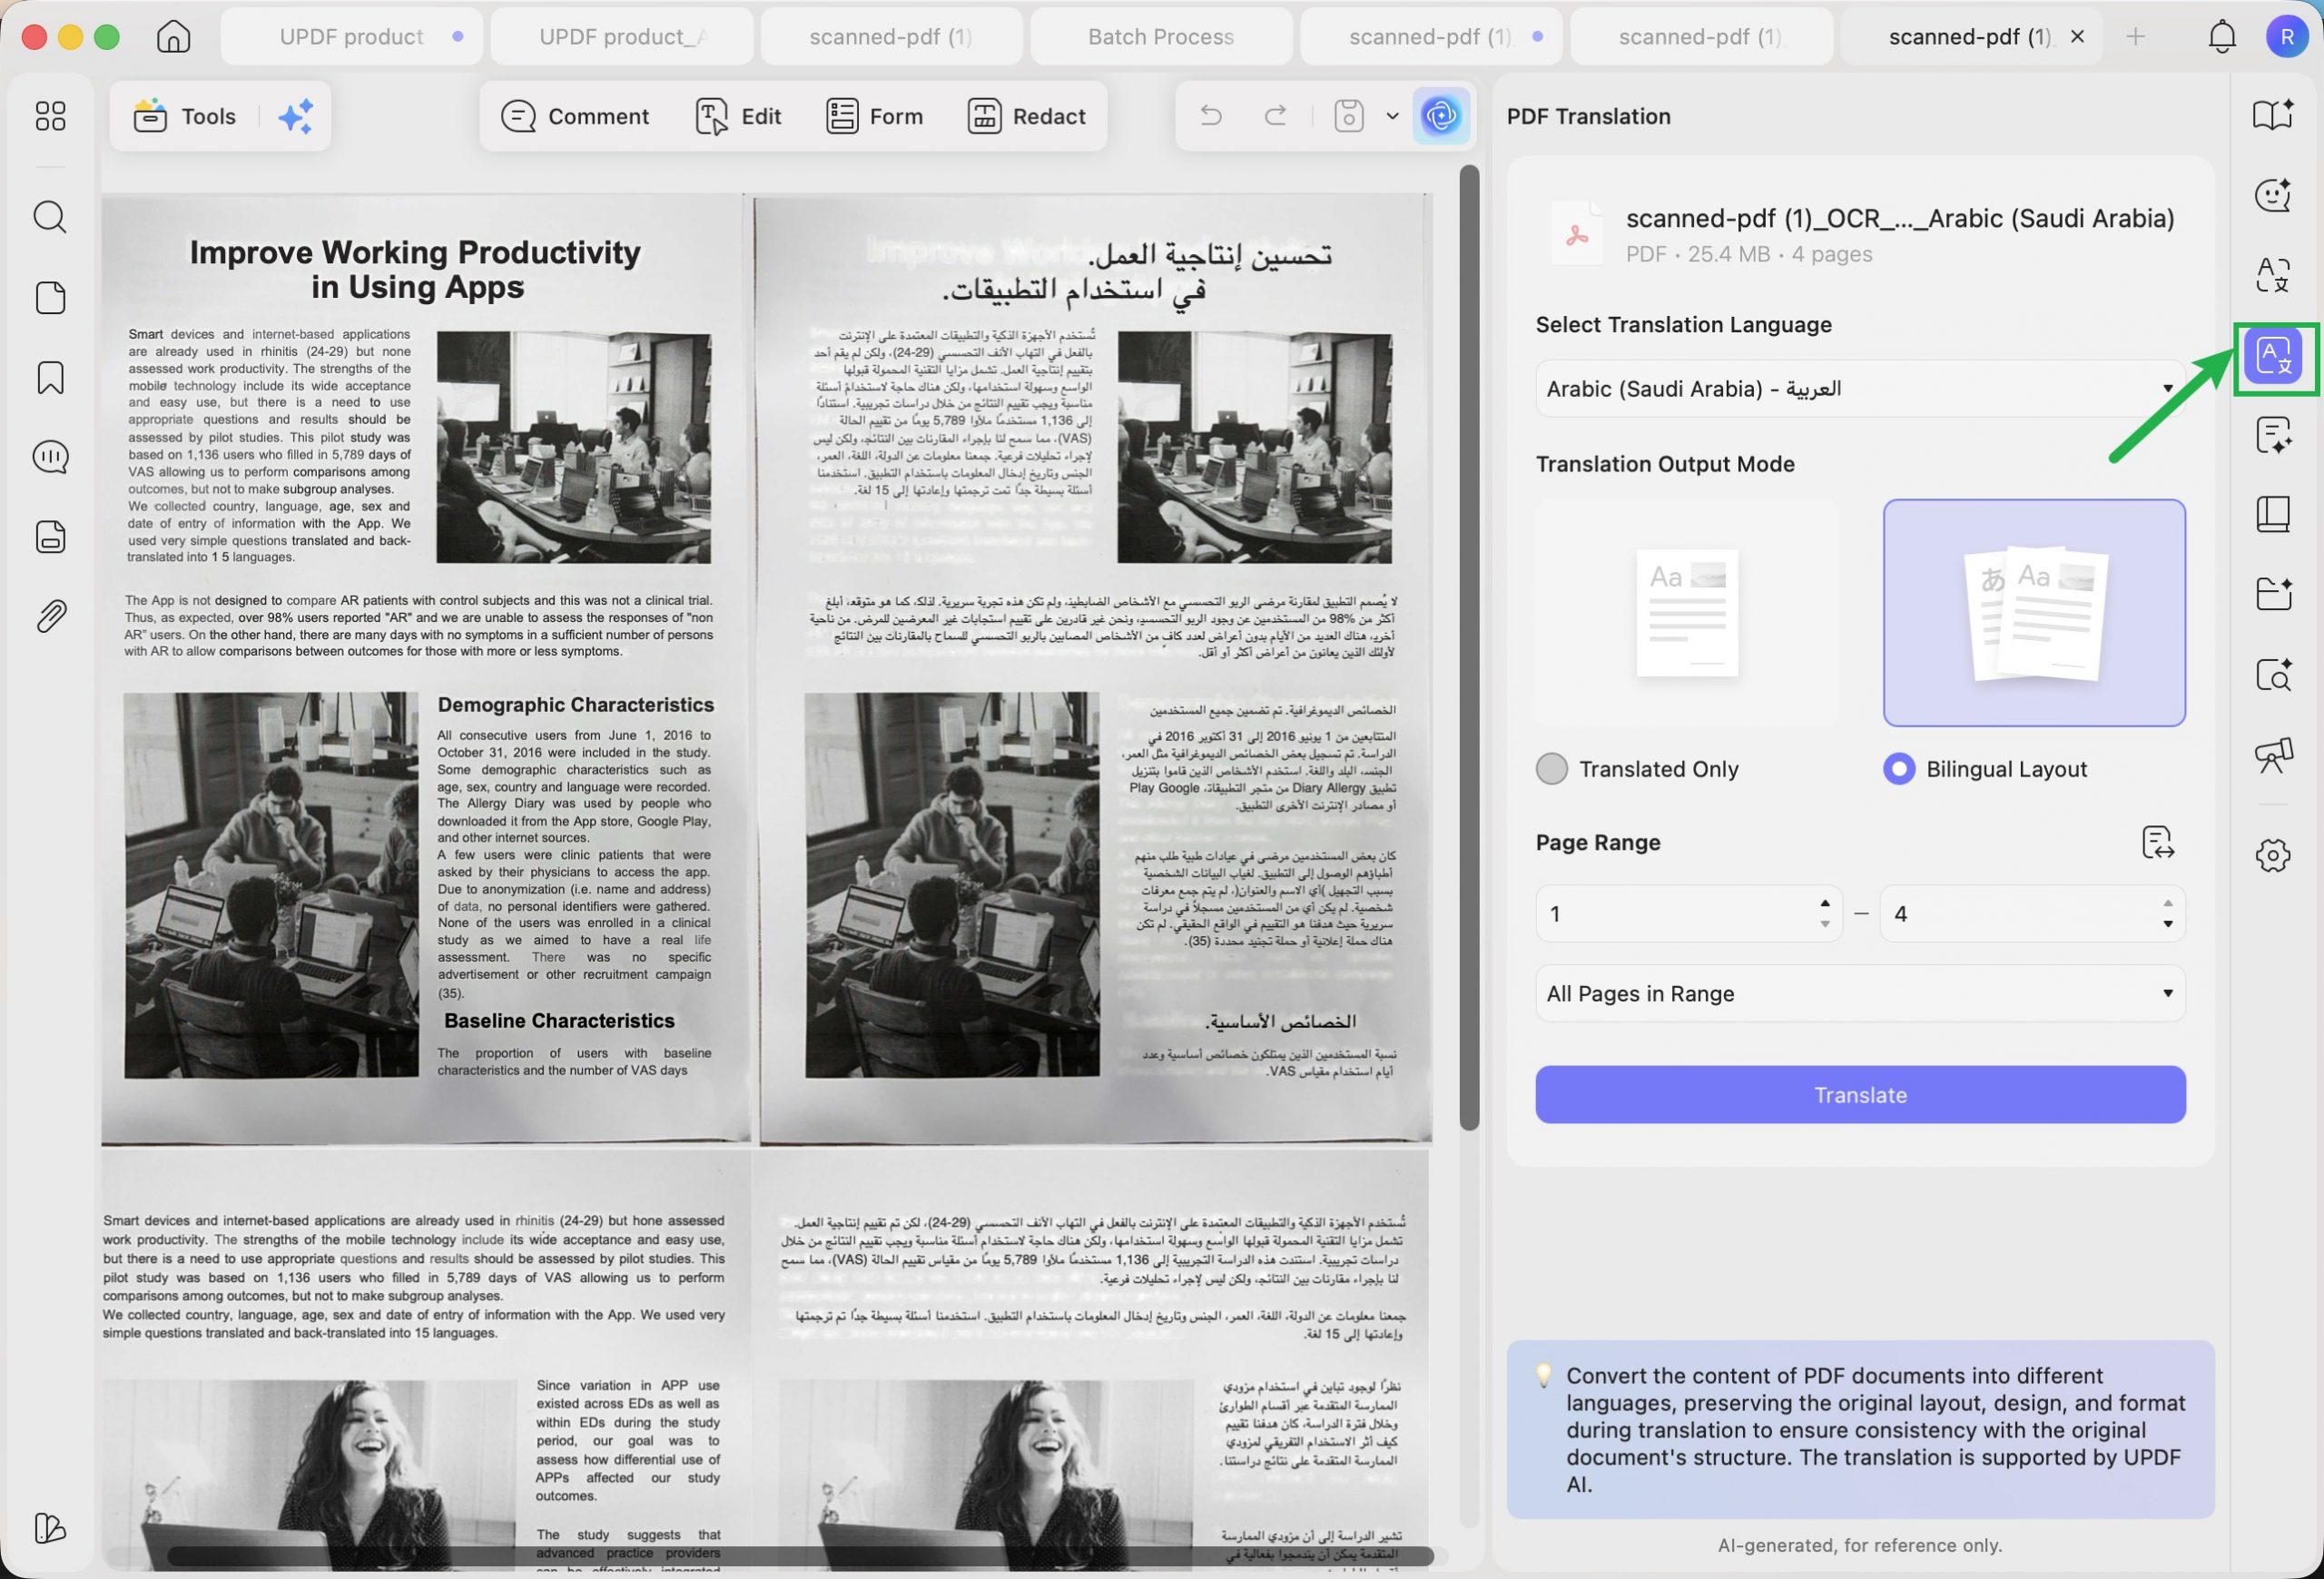Click the notification bell icon

coord(2221,37)
